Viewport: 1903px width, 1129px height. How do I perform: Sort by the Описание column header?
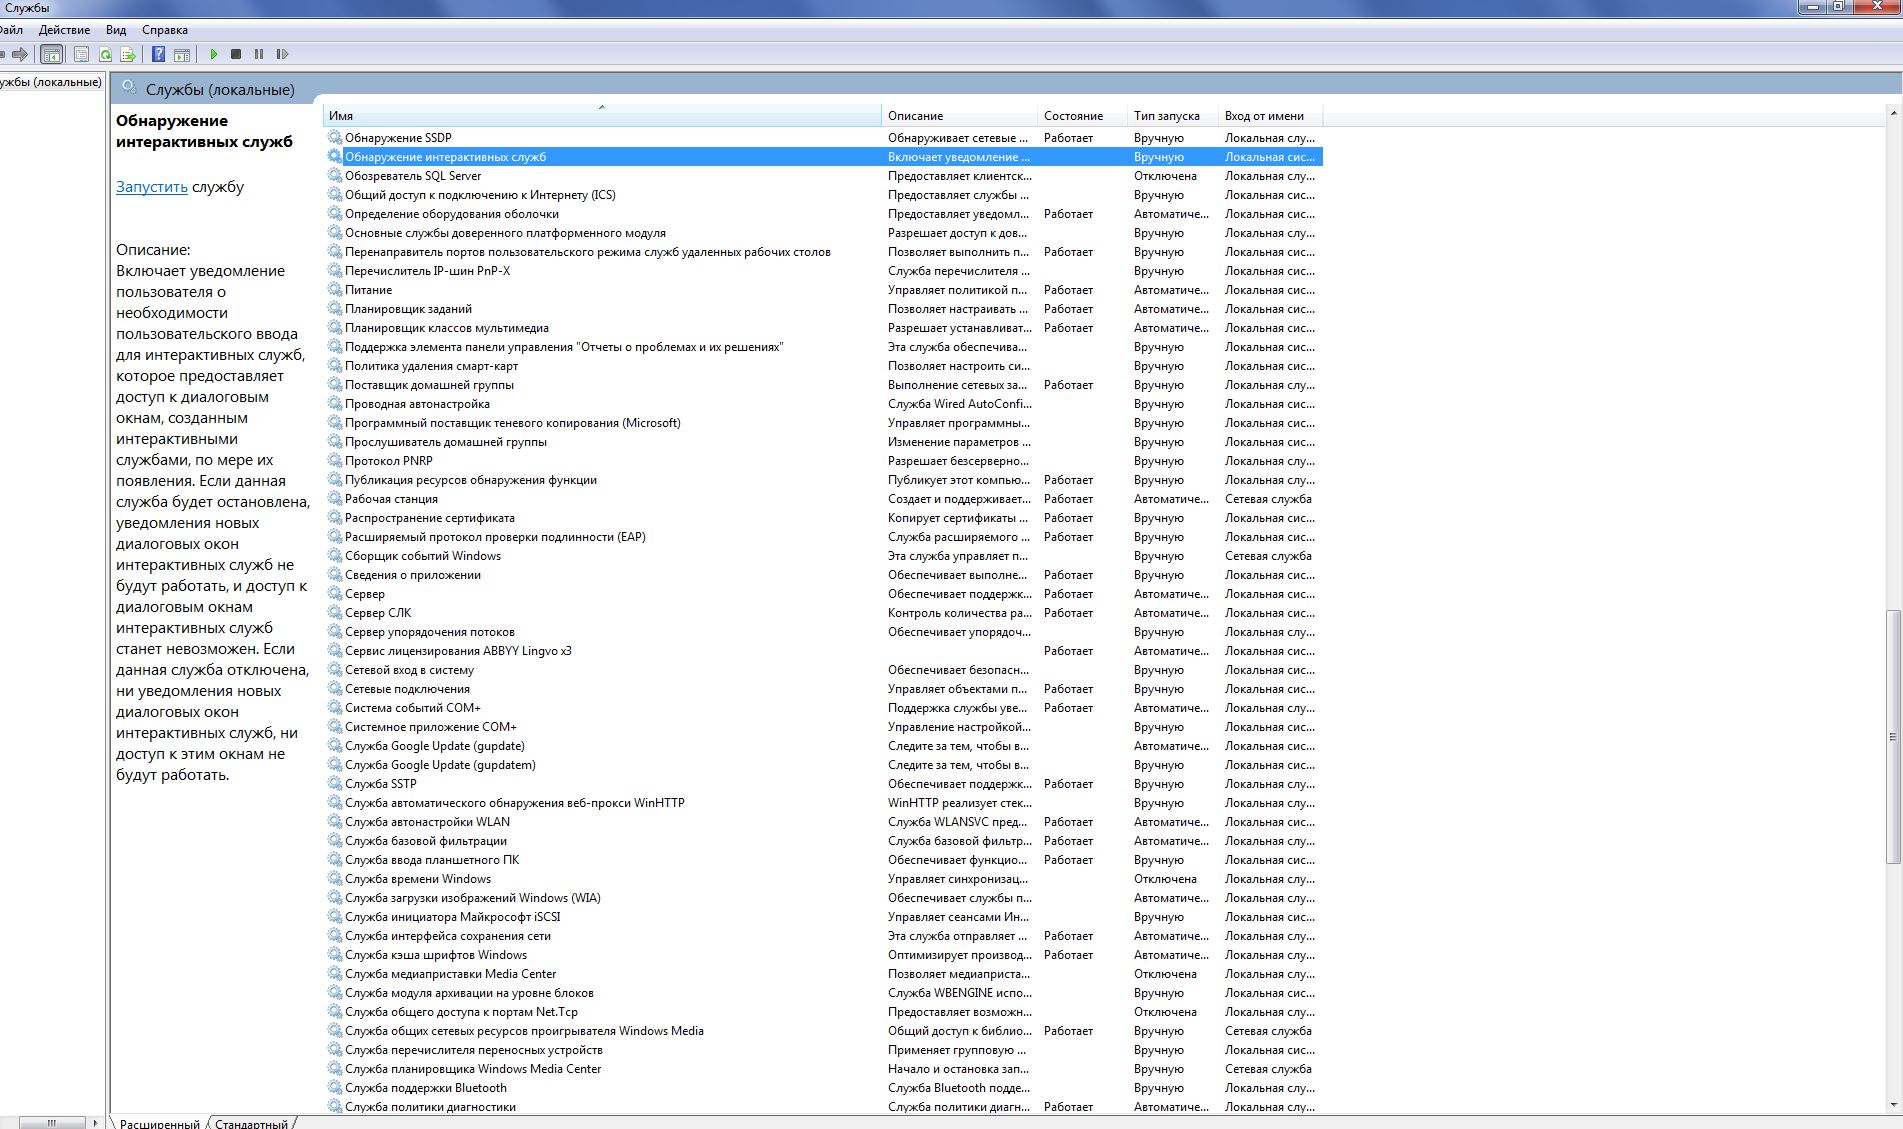pyautogui.click(x=959, y=116)
